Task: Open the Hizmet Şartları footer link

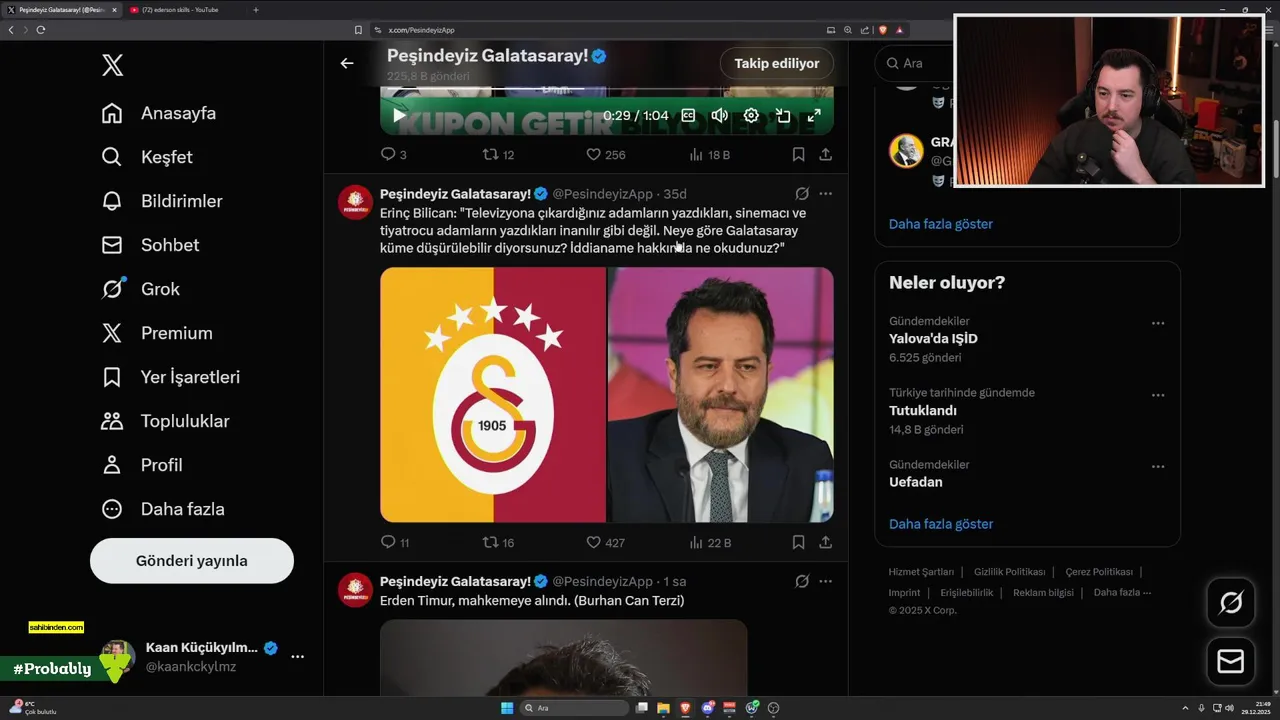Action: coord(921,572)
